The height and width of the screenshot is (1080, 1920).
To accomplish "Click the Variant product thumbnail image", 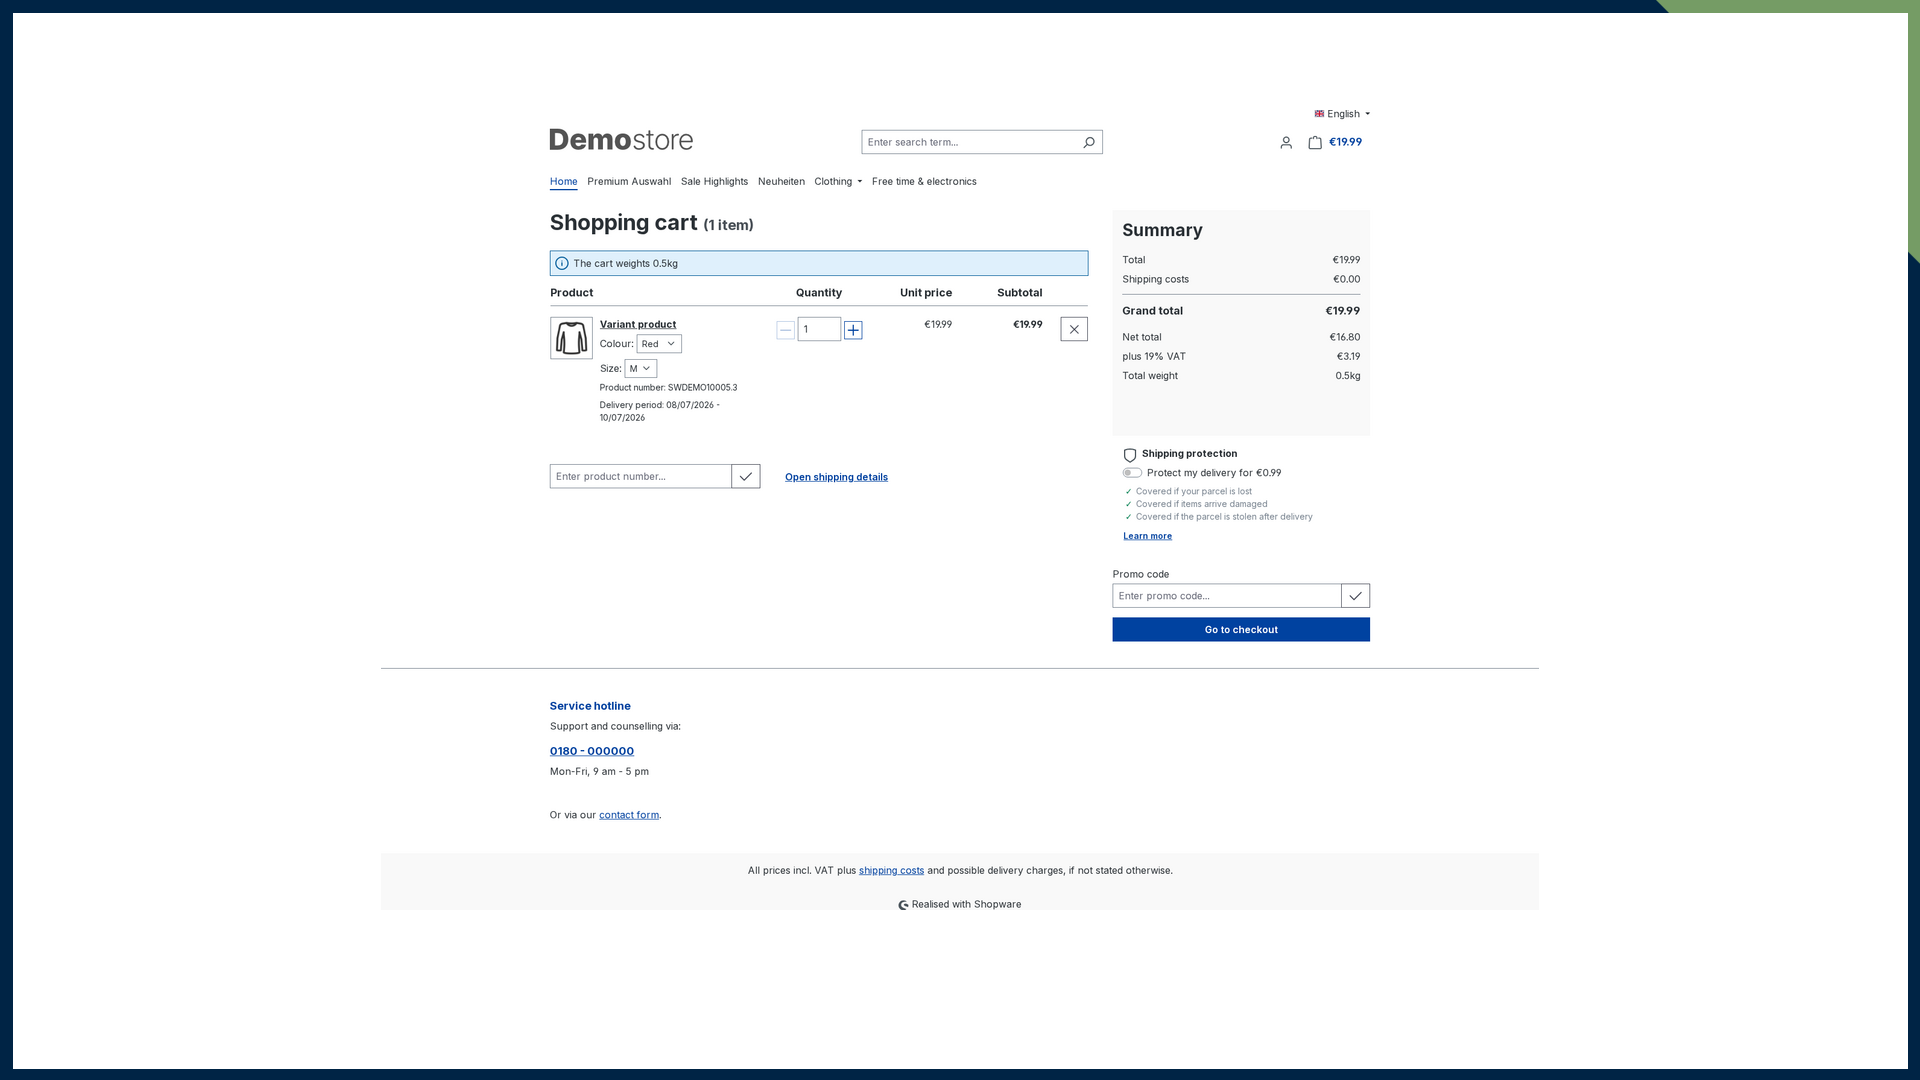I will (x=571, y=338).
